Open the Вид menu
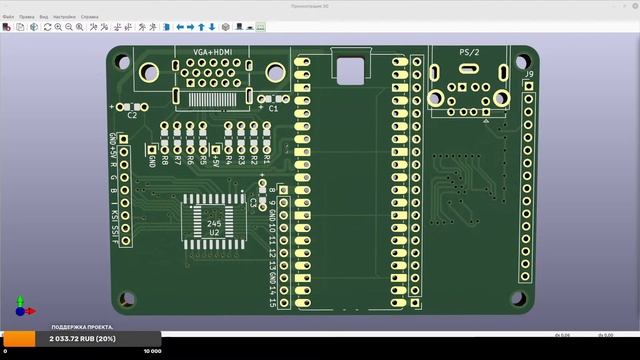 (x=44, y=17)
